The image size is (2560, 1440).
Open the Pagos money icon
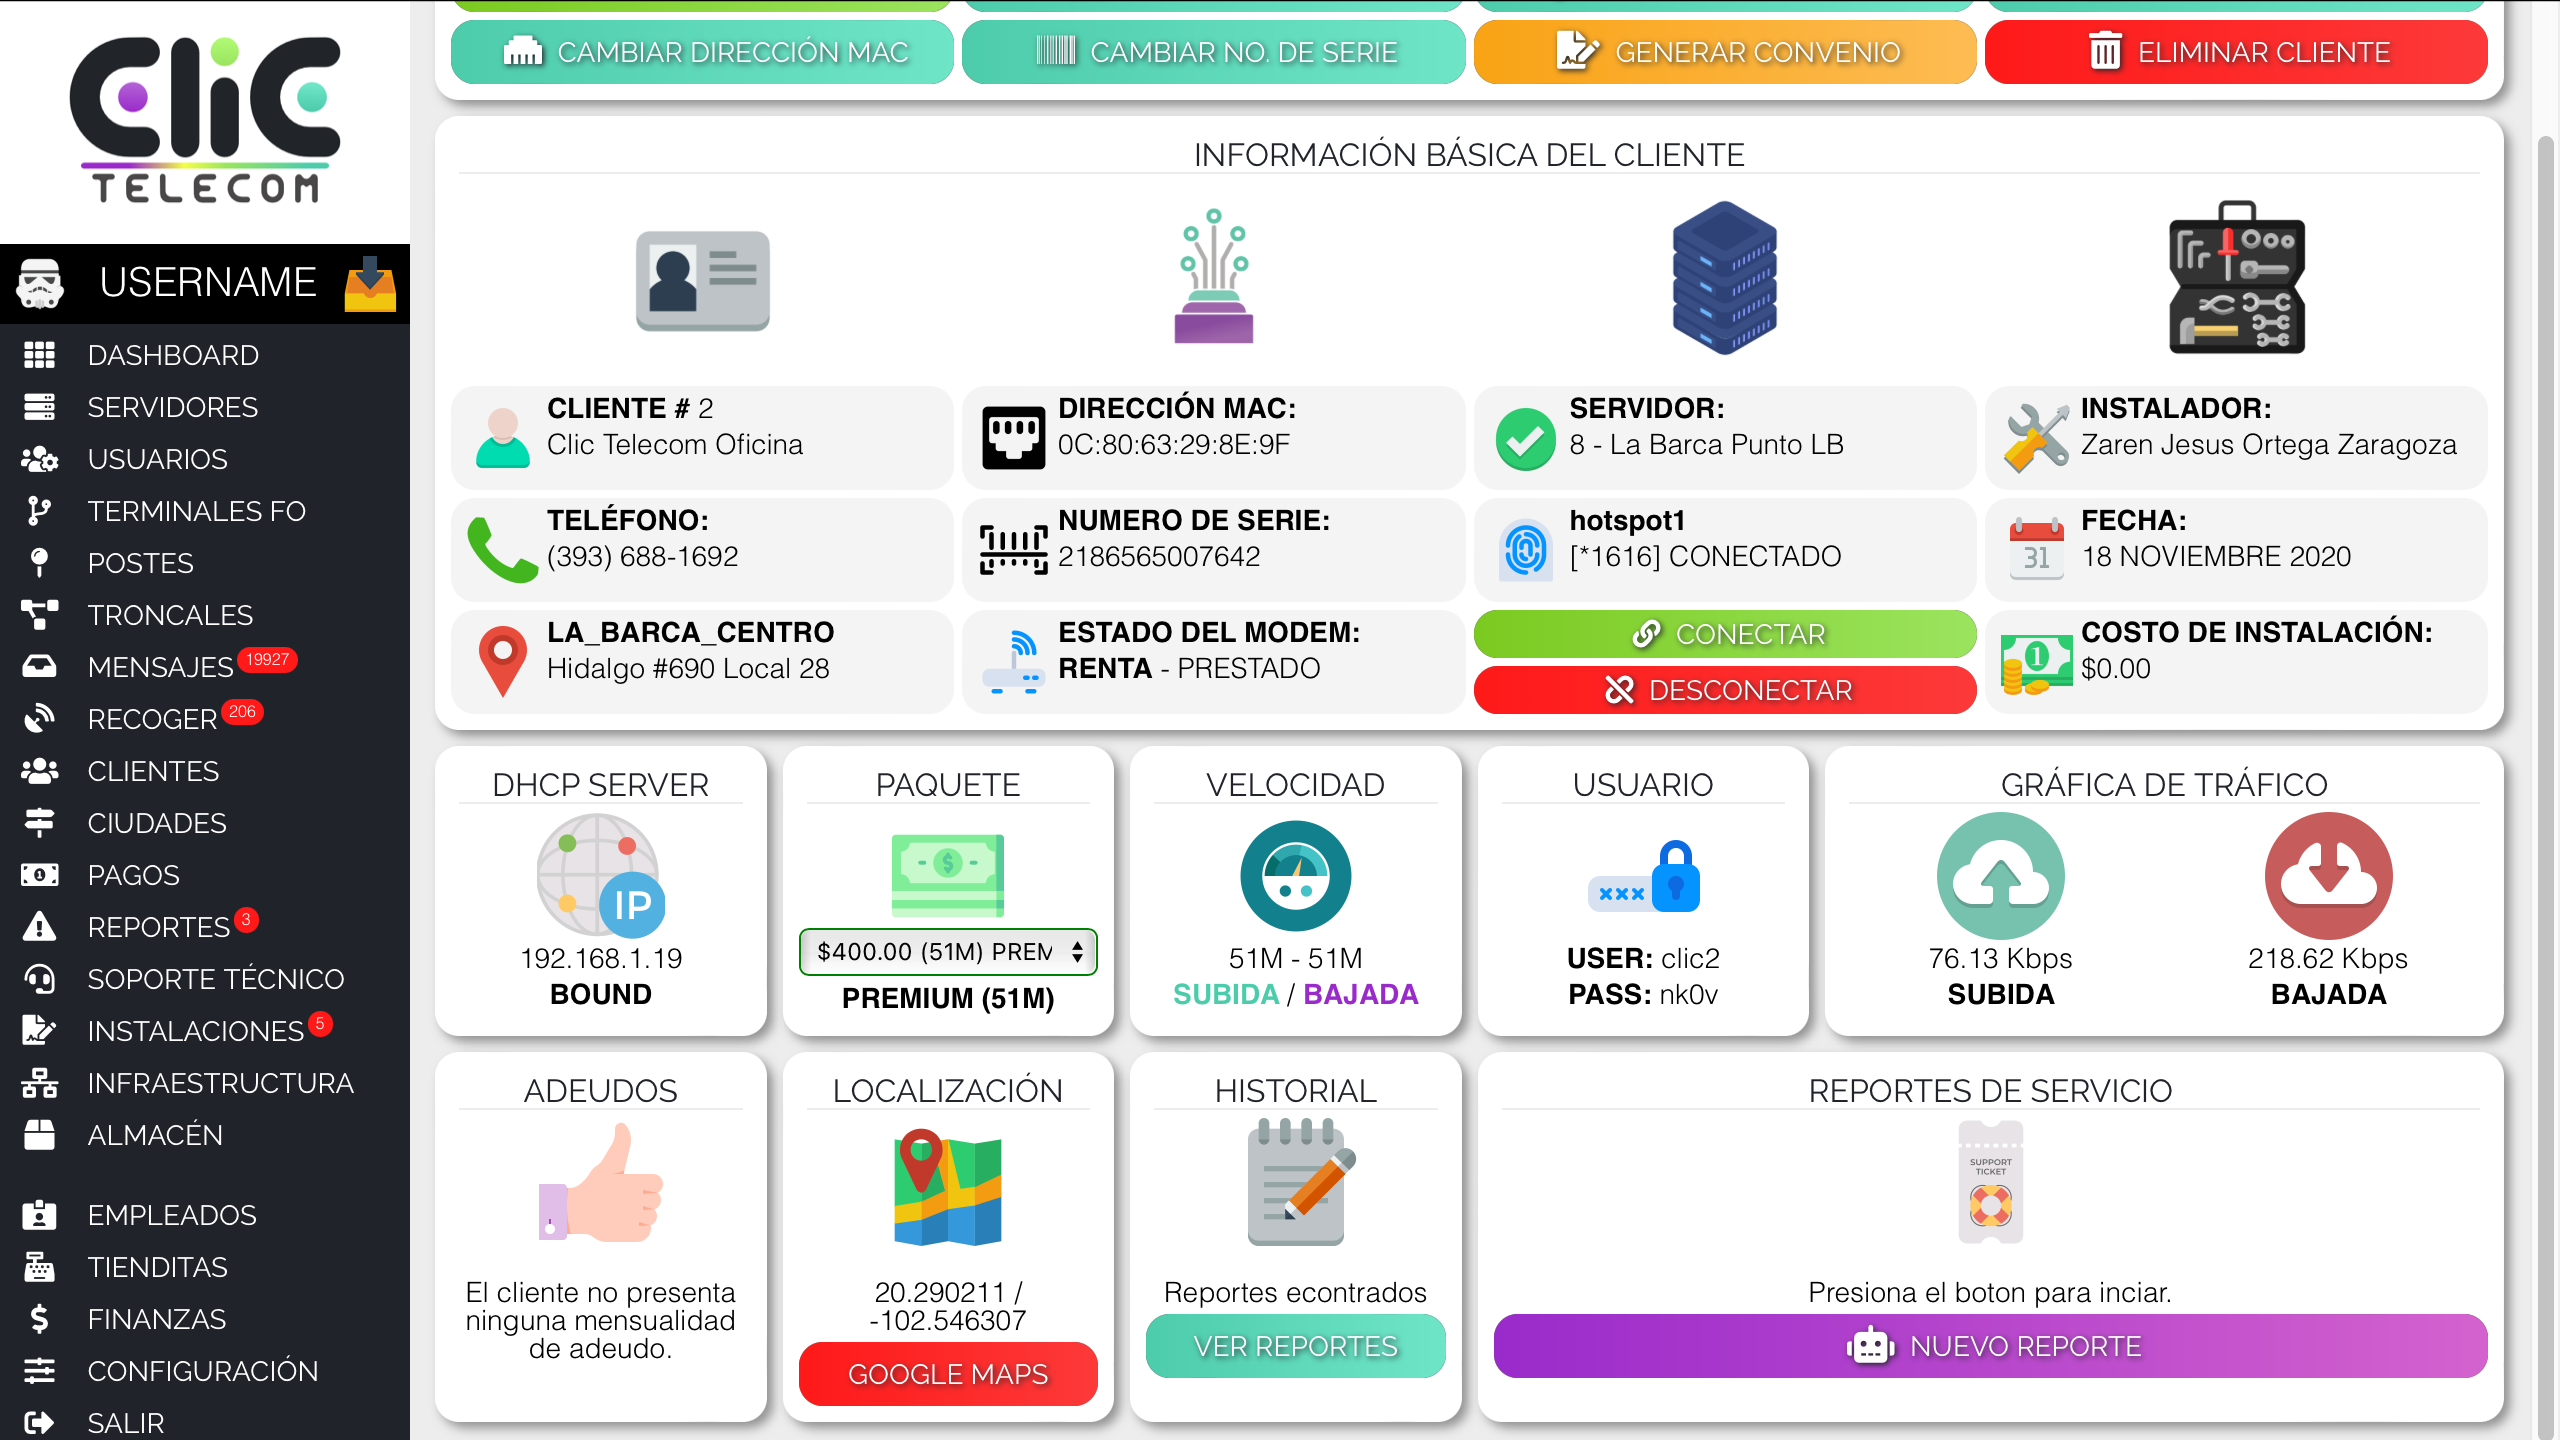(39, 875)
